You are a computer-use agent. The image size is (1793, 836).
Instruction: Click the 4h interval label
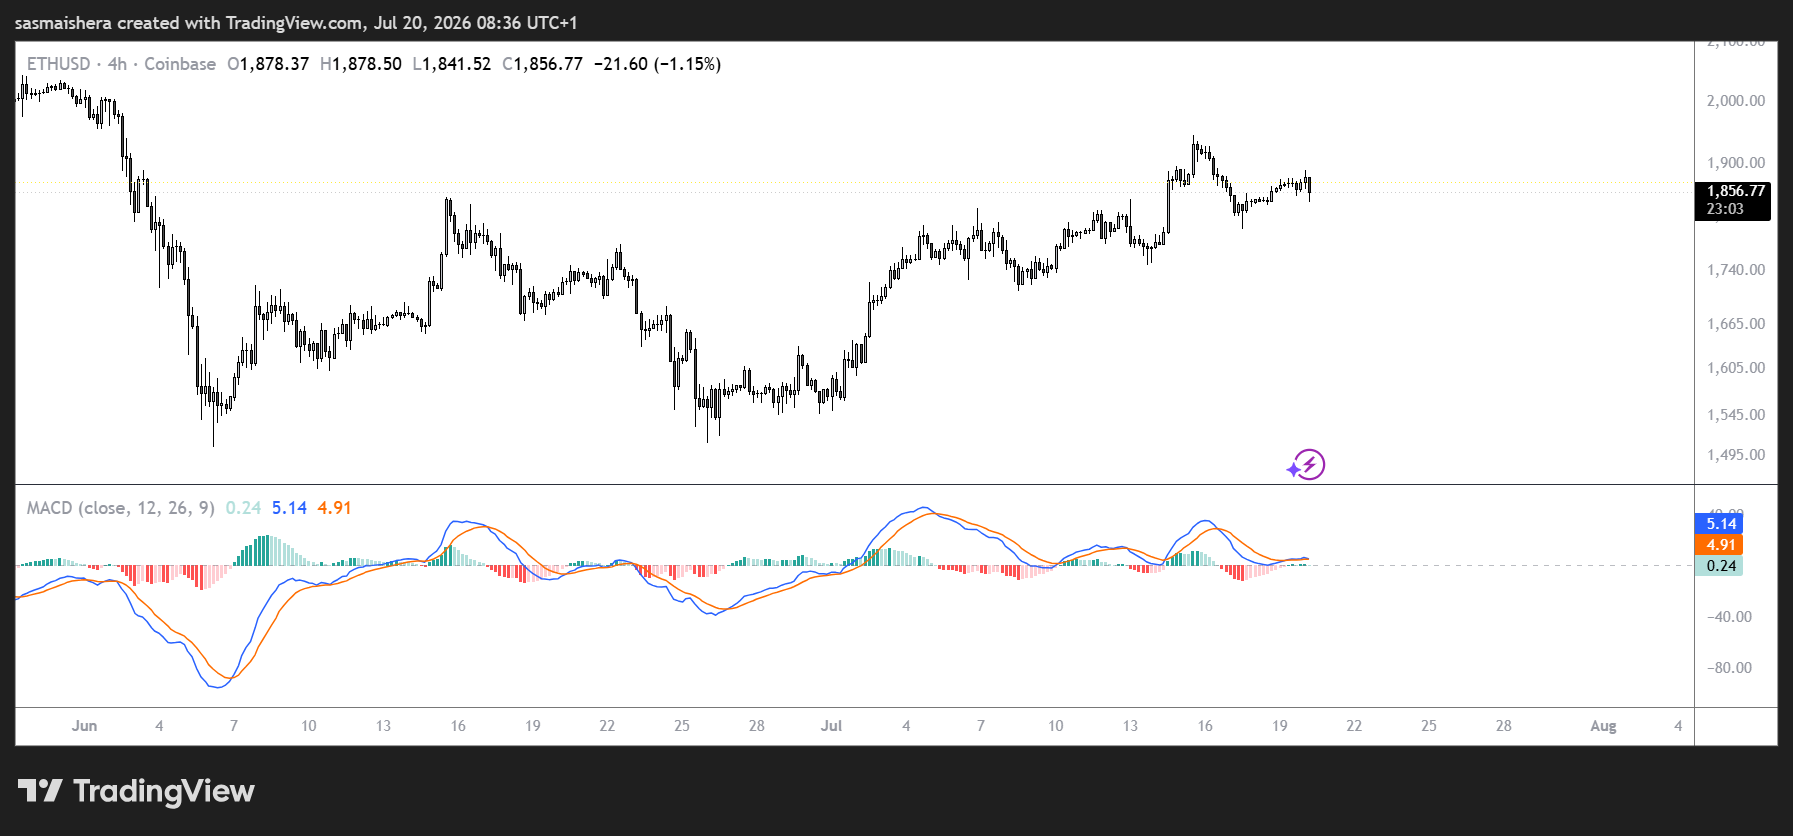click(x=117, y=64)
